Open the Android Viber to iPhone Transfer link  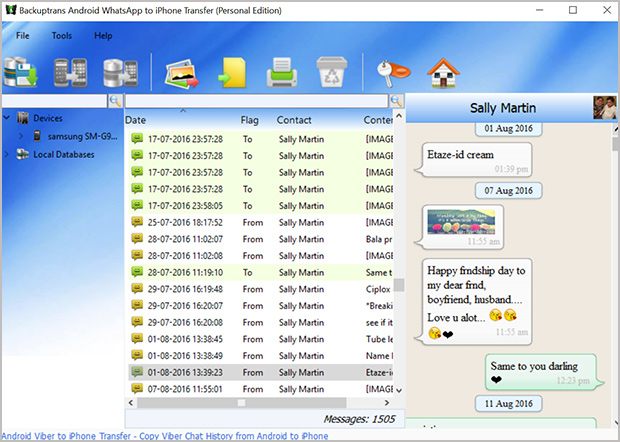tap(164, 436)
